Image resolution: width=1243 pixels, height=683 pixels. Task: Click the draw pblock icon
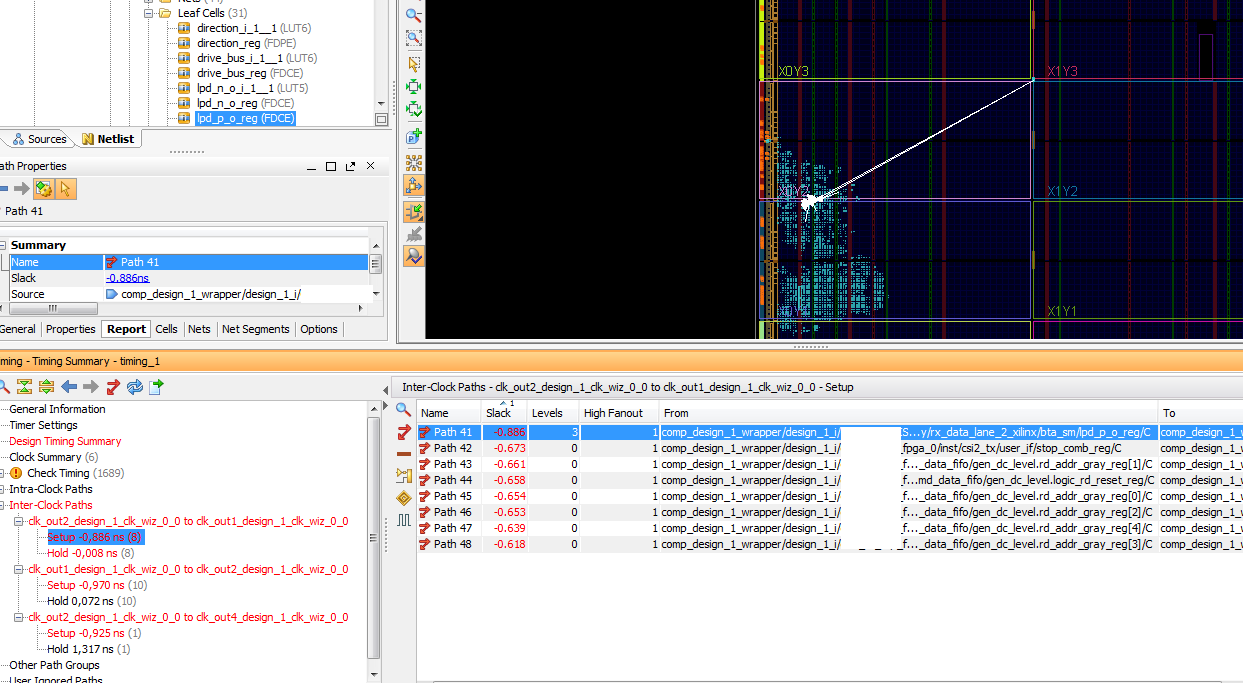click(413, 136)
